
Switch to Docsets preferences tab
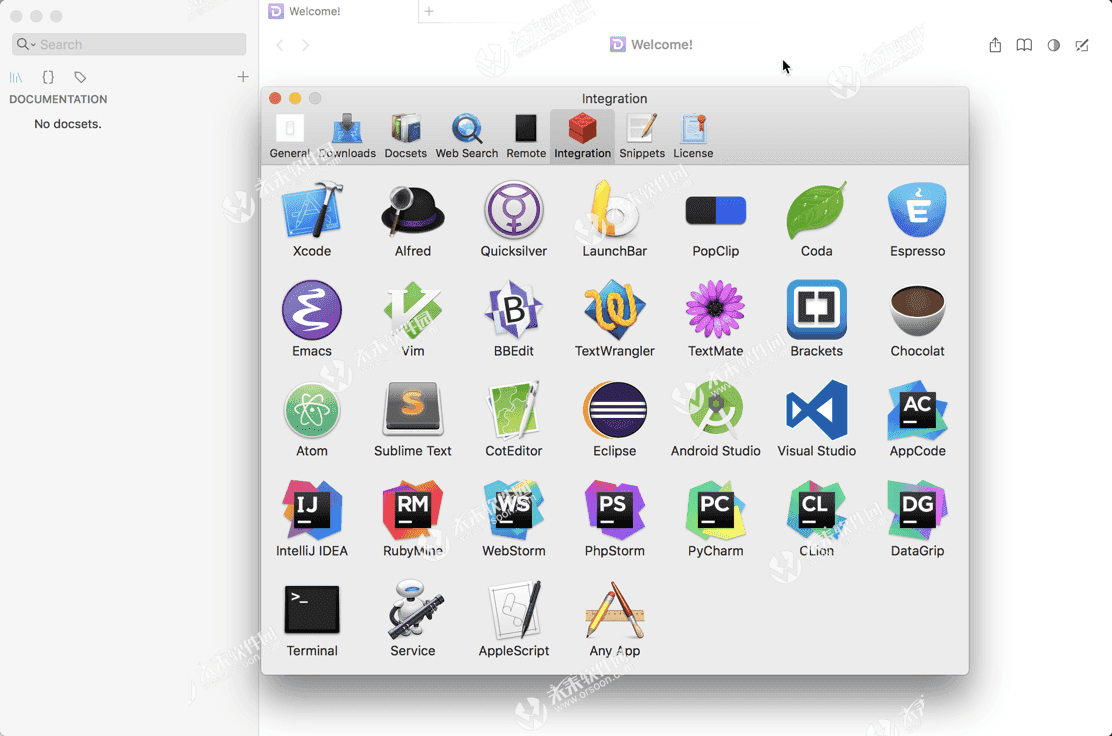[406, 136]
